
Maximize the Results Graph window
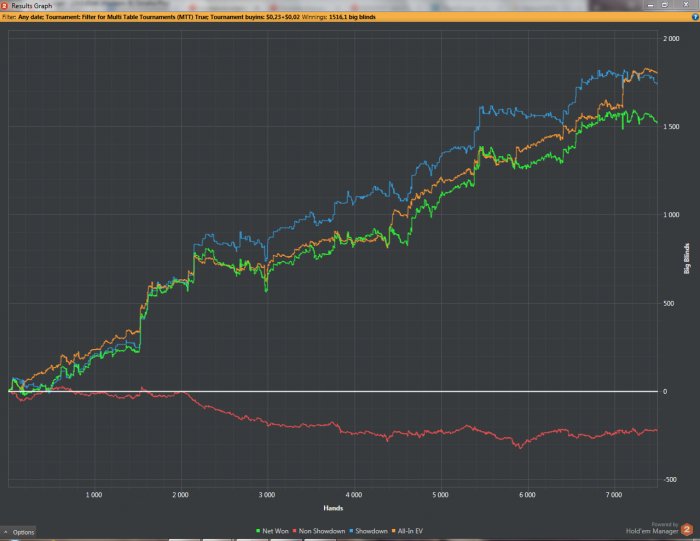coord(665,5)
